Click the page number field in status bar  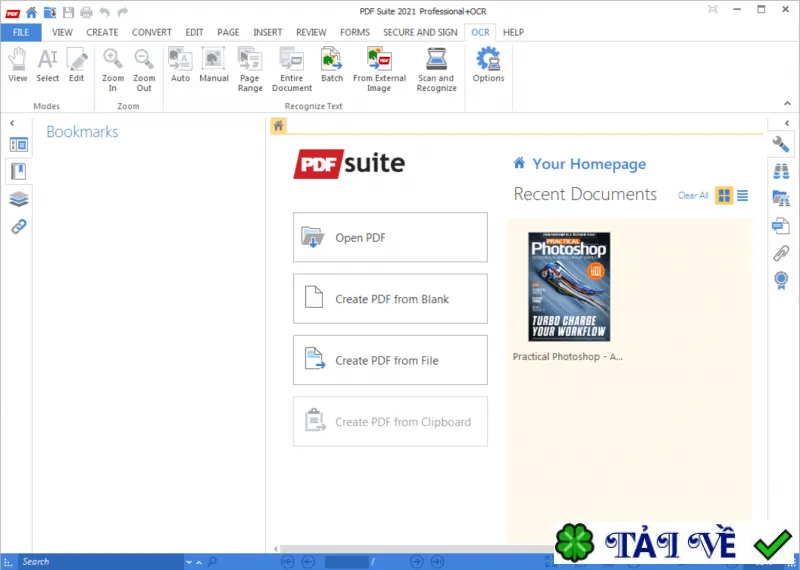346,562
